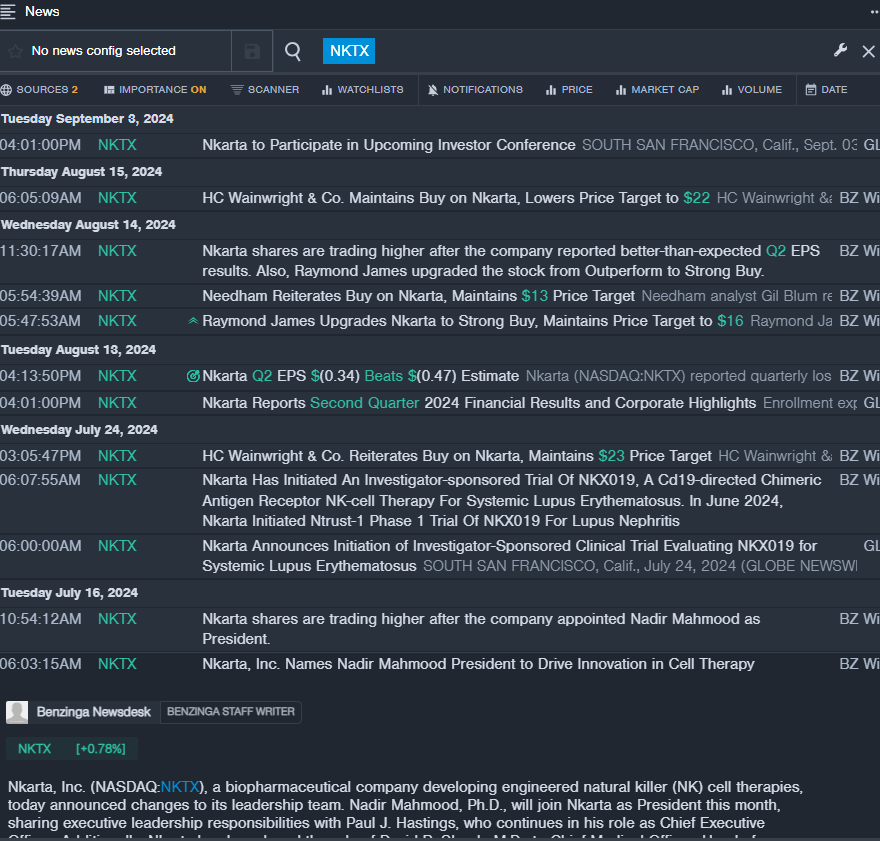Open the Date filter

826,90
